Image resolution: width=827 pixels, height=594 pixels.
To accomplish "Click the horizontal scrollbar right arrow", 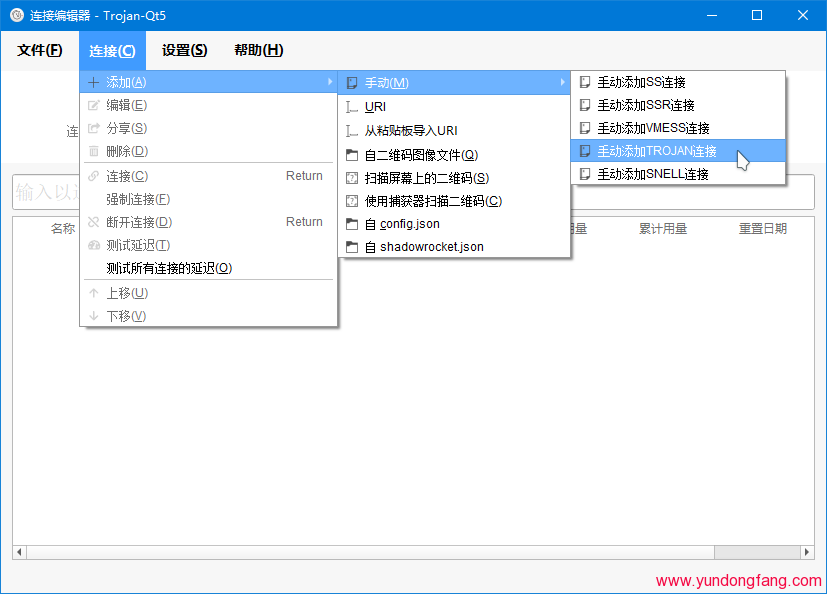I will point(807,552).
